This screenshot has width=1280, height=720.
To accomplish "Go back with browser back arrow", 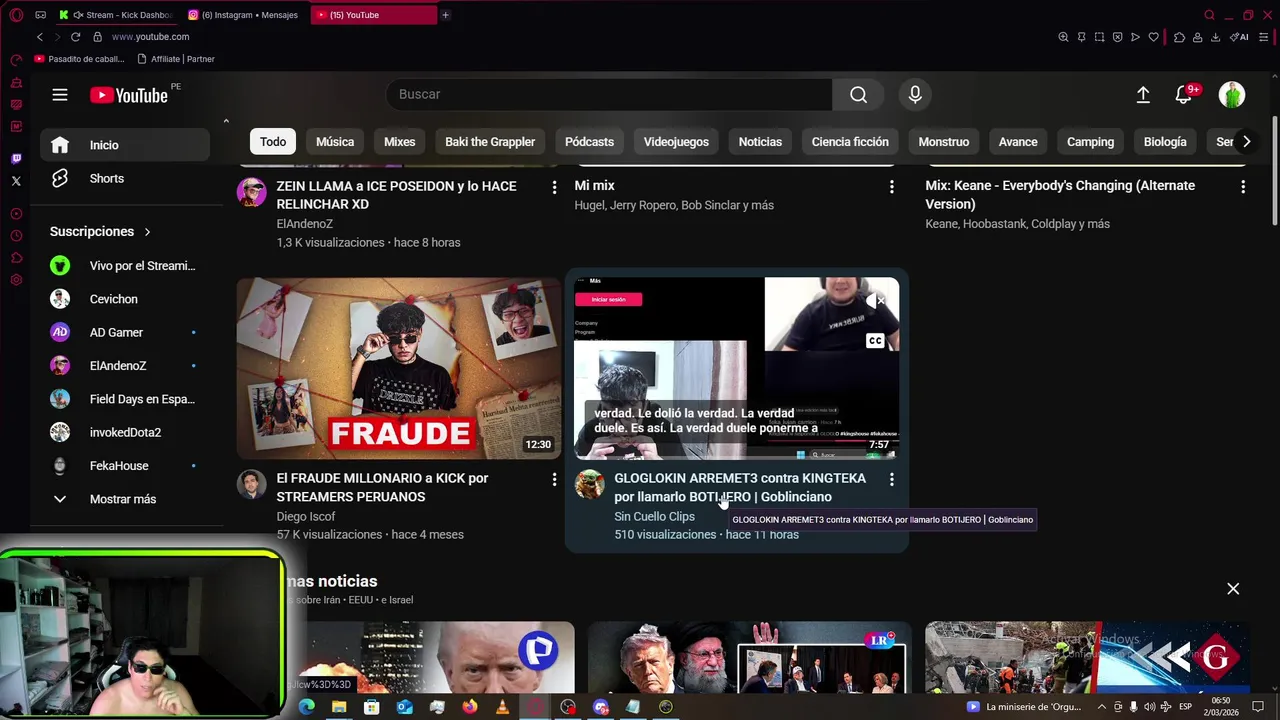I will click(x=40, y=37).
